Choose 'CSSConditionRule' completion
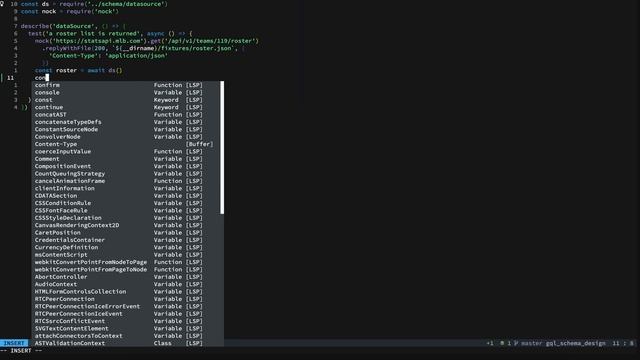Screen dimensions: 640x360 (128, 203)
